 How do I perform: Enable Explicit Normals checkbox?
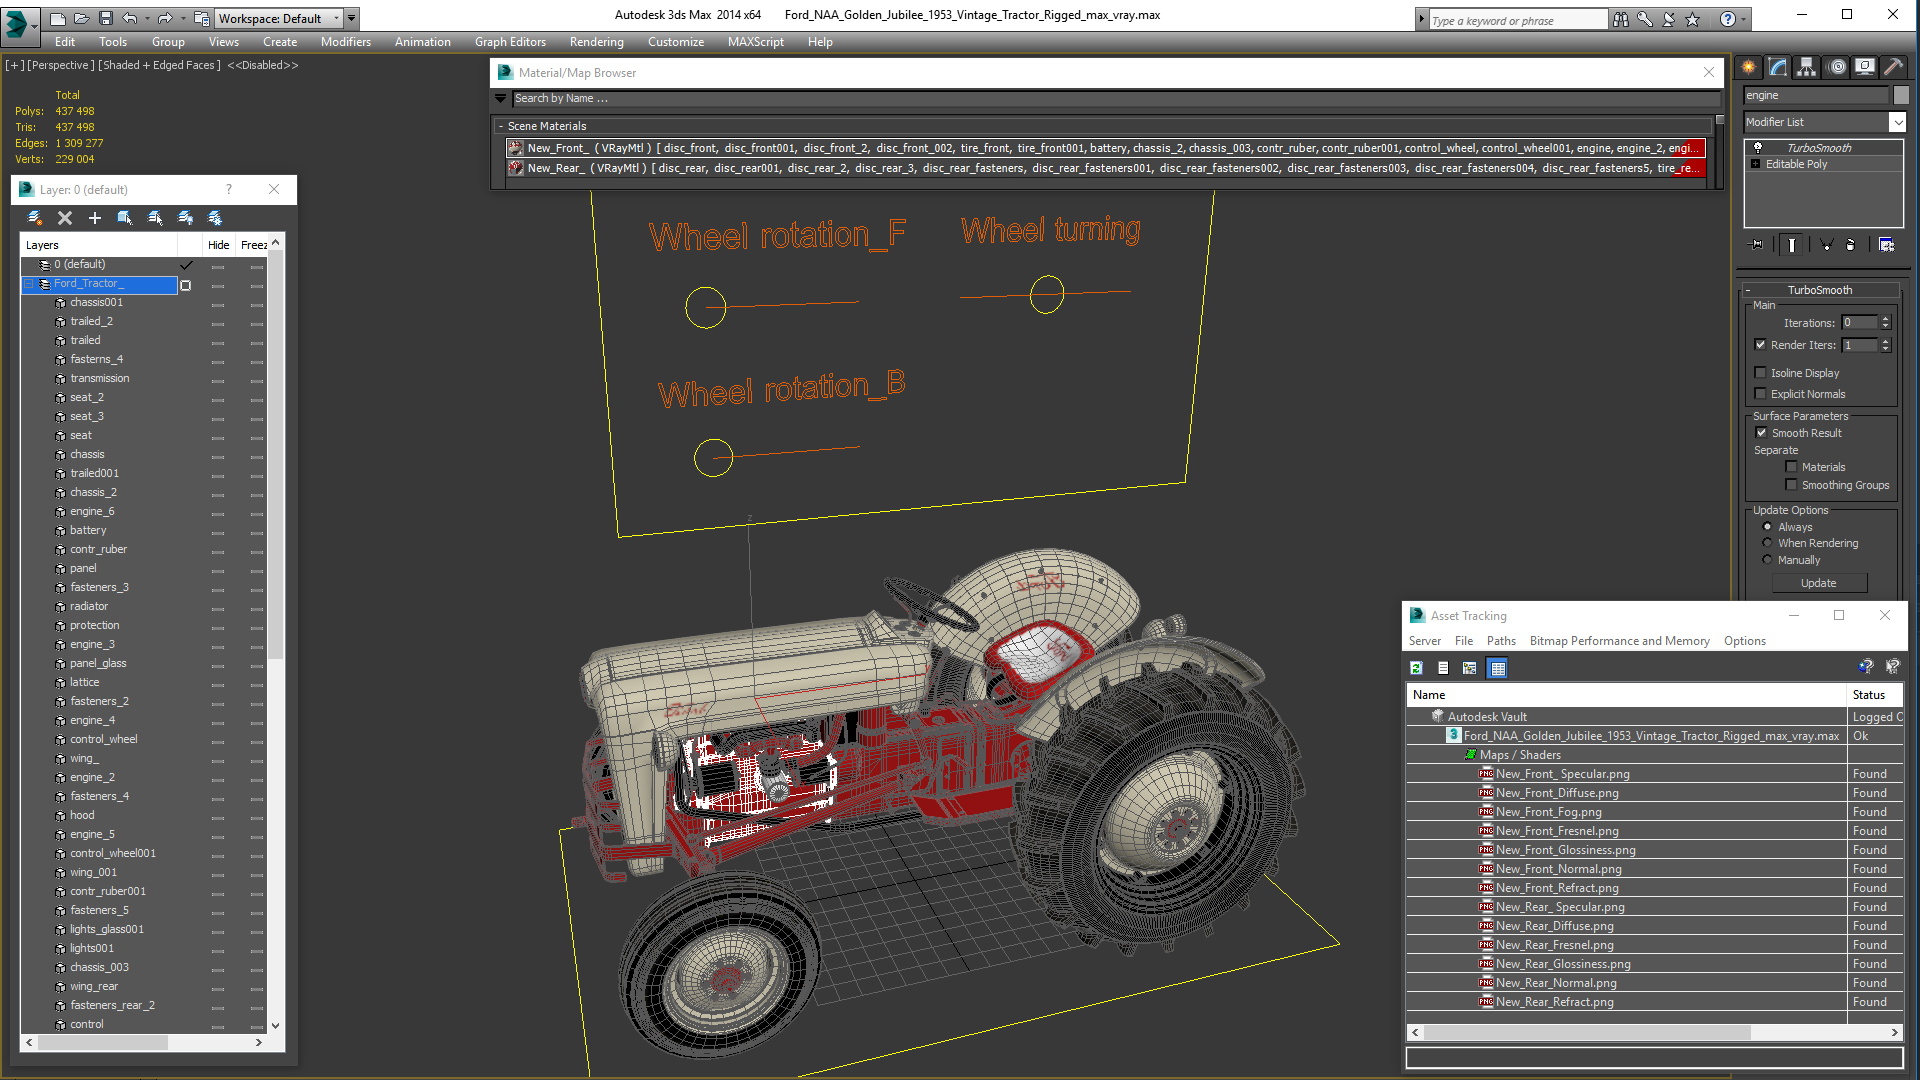[x=1761, y=394]
